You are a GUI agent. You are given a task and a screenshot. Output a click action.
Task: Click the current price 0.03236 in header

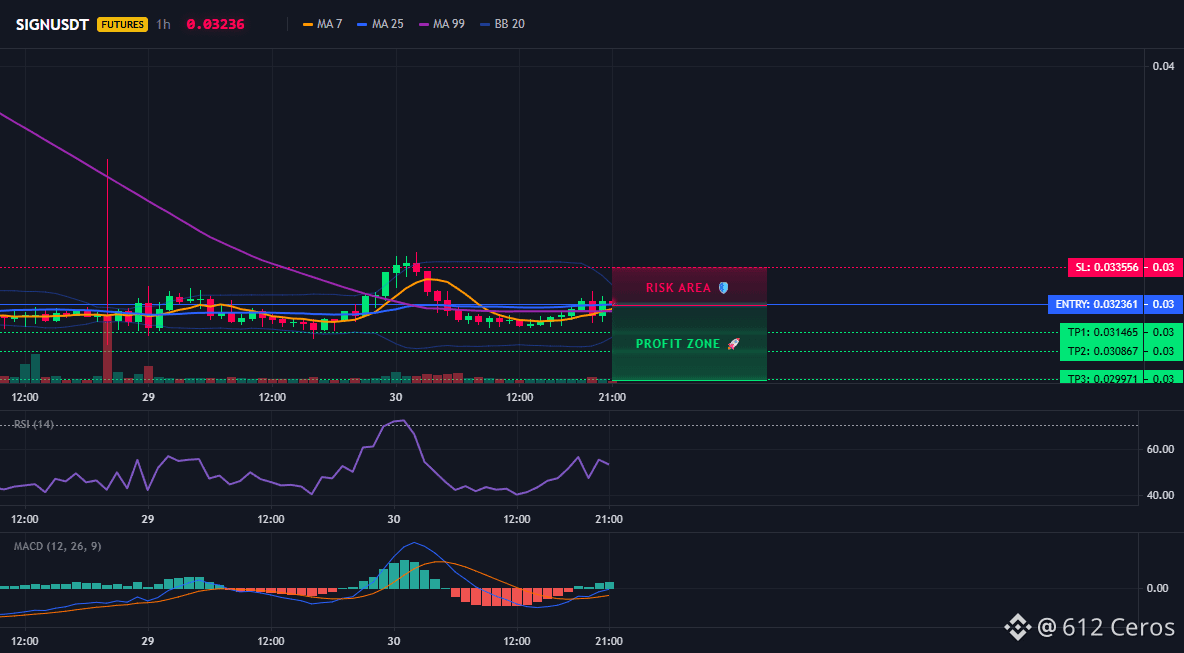coord(215,24)
